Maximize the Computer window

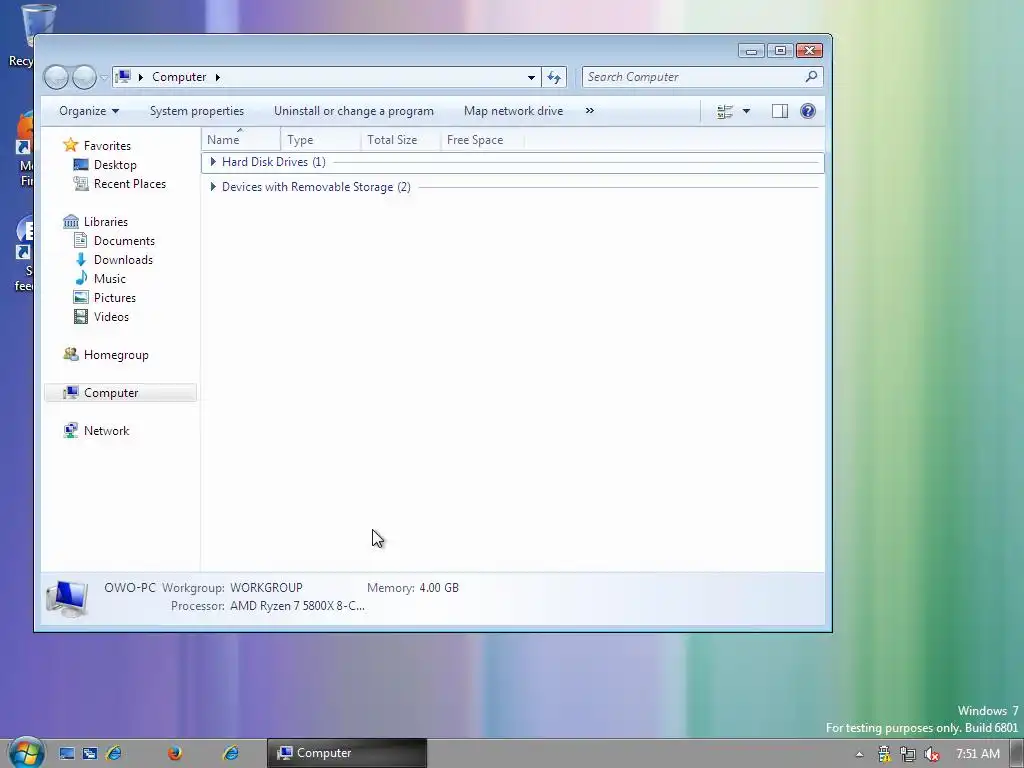[780, 51]
